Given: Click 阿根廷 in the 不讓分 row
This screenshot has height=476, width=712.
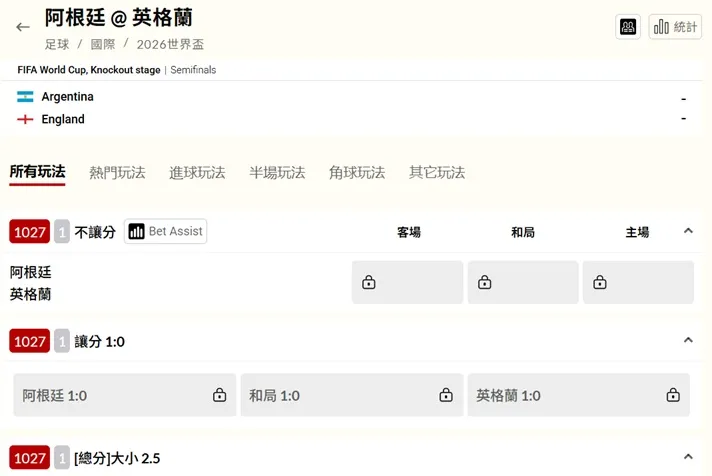Looking at the screenshot, I should click(x=30, y=273).
